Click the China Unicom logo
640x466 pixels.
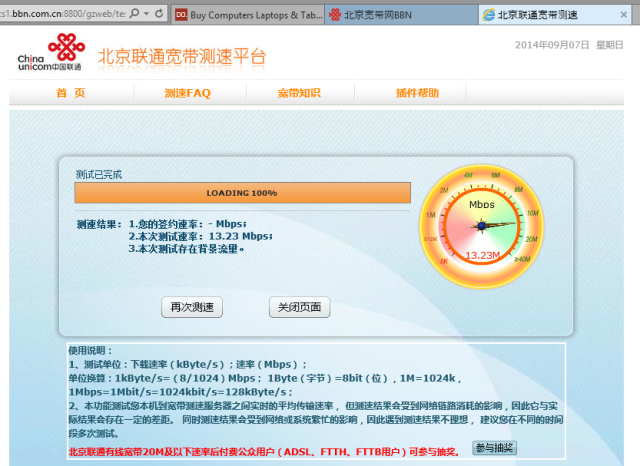coord(51,52)
